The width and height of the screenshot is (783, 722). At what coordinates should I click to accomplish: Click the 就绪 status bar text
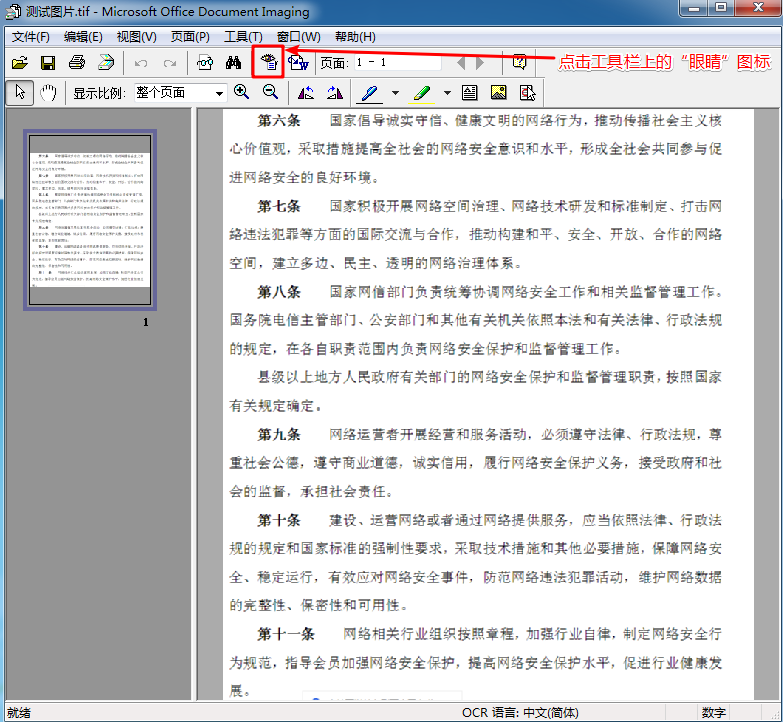pos(19,713)
